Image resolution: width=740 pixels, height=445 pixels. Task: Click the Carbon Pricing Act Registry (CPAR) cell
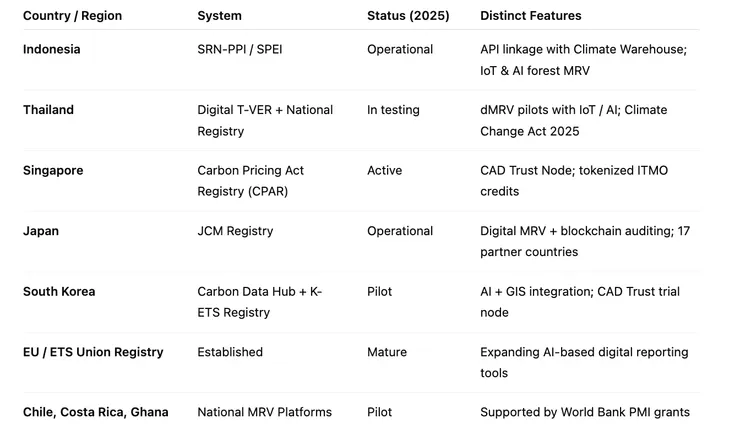[x=250, y=180]
